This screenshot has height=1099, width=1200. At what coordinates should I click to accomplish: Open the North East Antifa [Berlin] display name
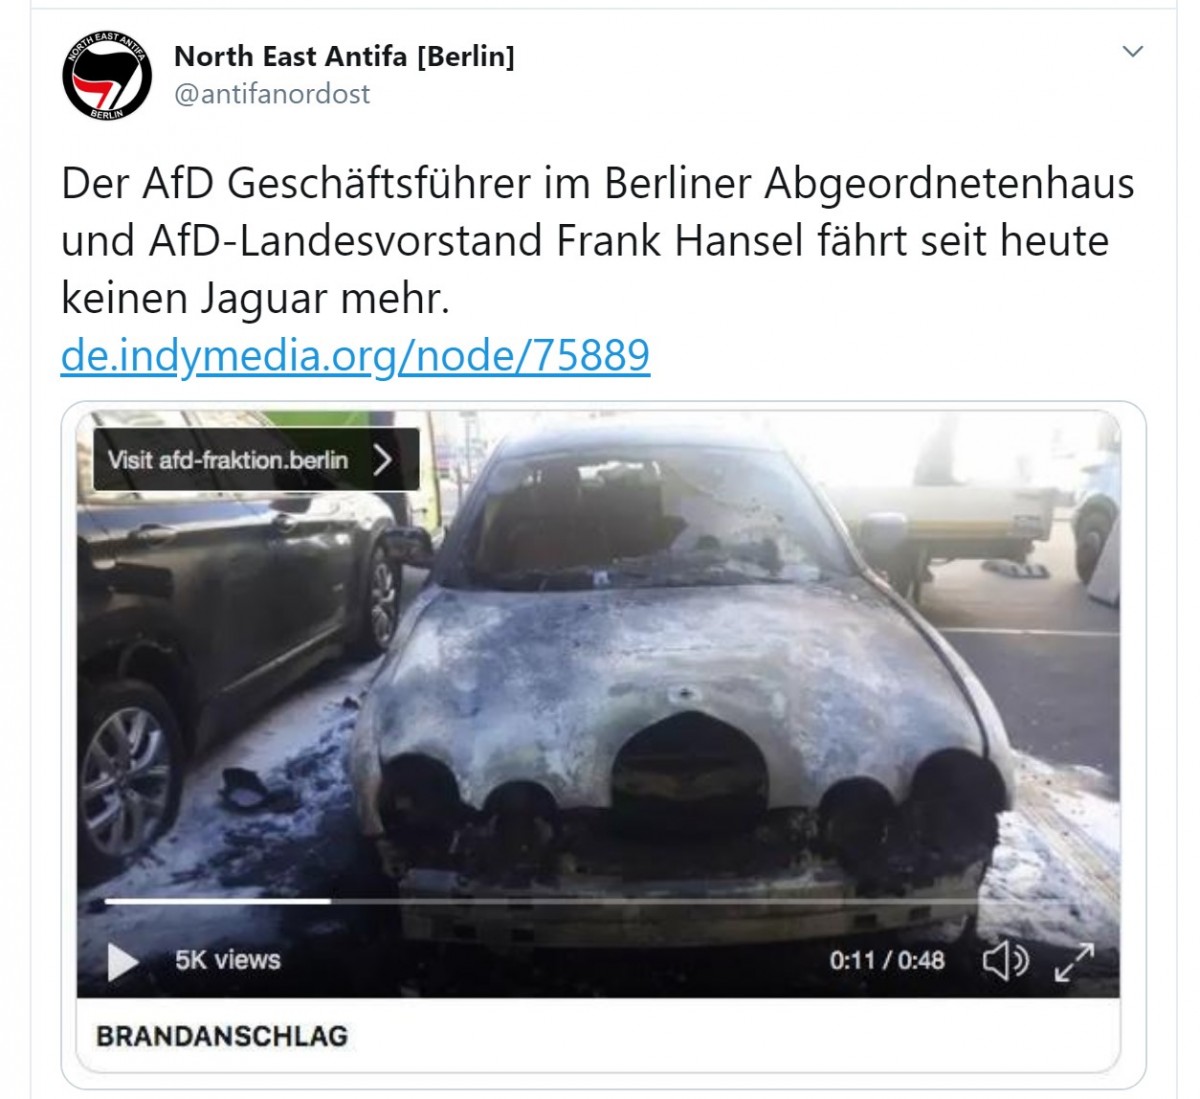click(x=344, y=56)
